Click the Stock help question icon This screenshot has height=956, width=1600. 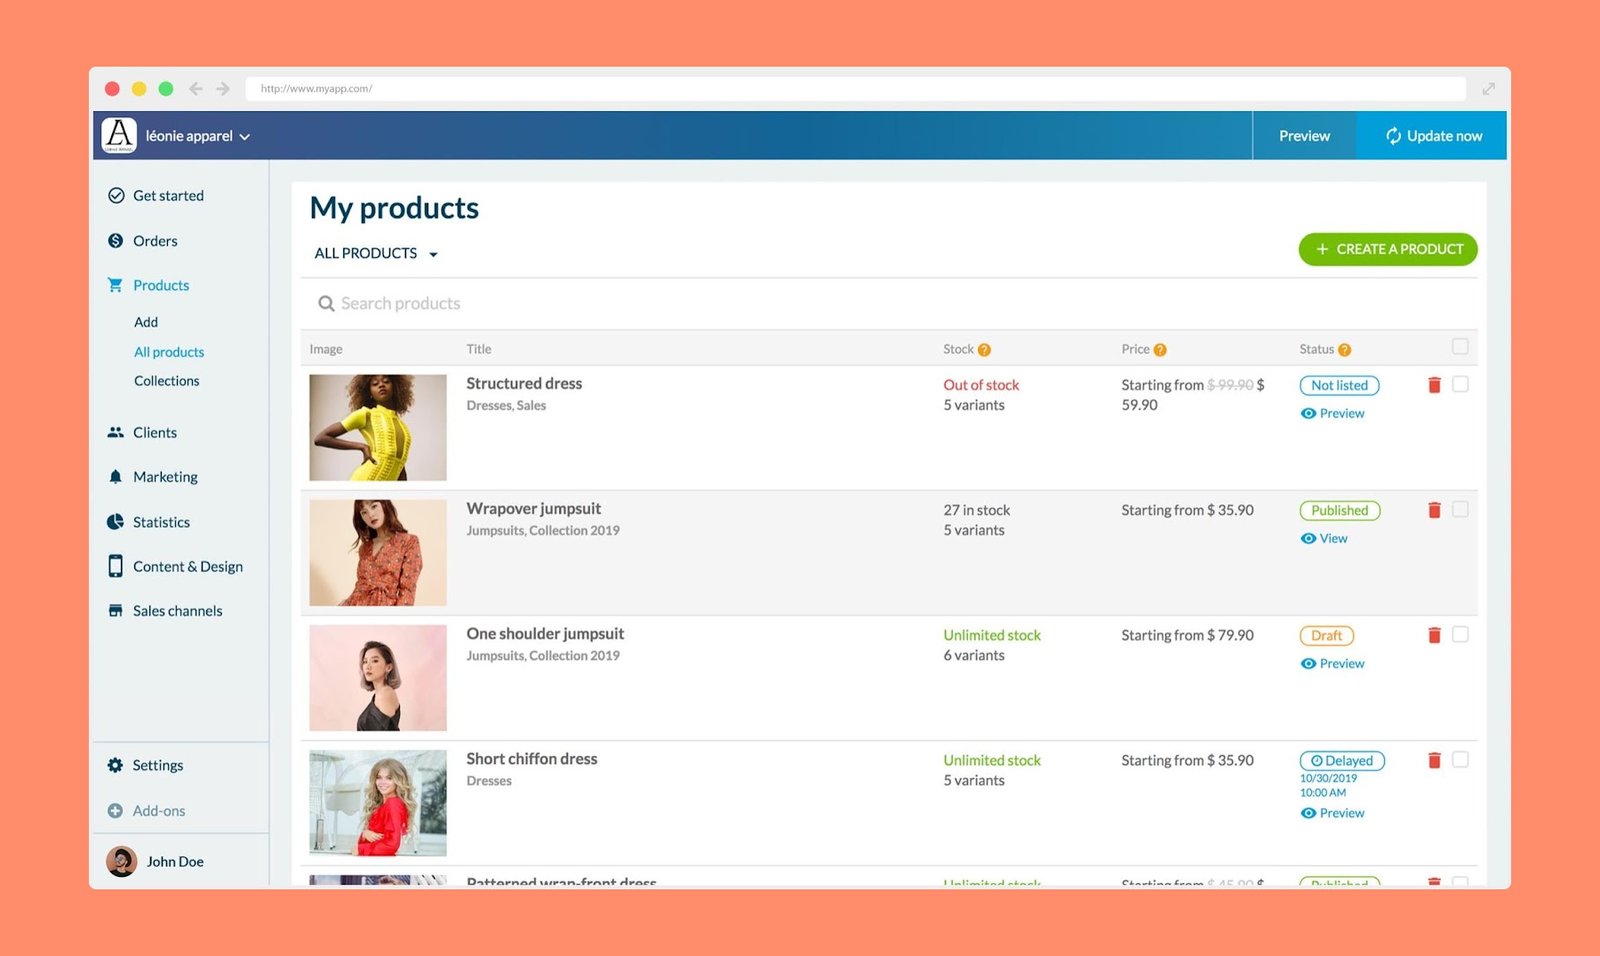tap(984, 350)
